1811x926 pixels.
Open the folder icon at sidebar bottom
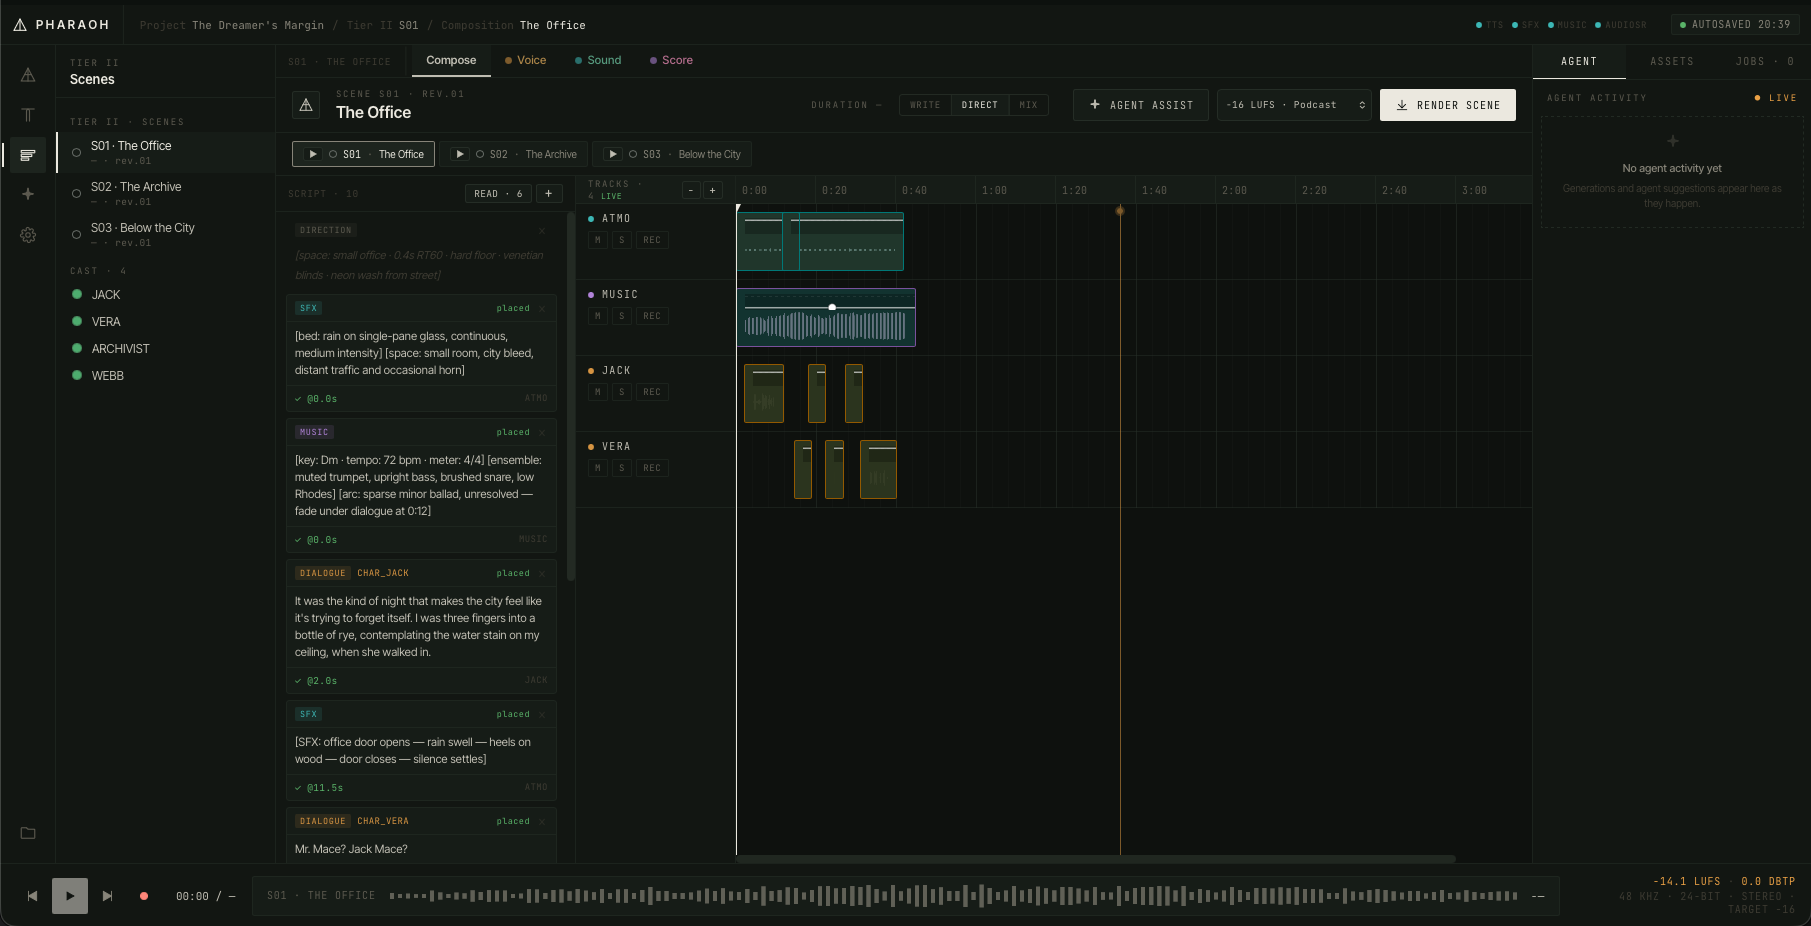coord(28,833)
